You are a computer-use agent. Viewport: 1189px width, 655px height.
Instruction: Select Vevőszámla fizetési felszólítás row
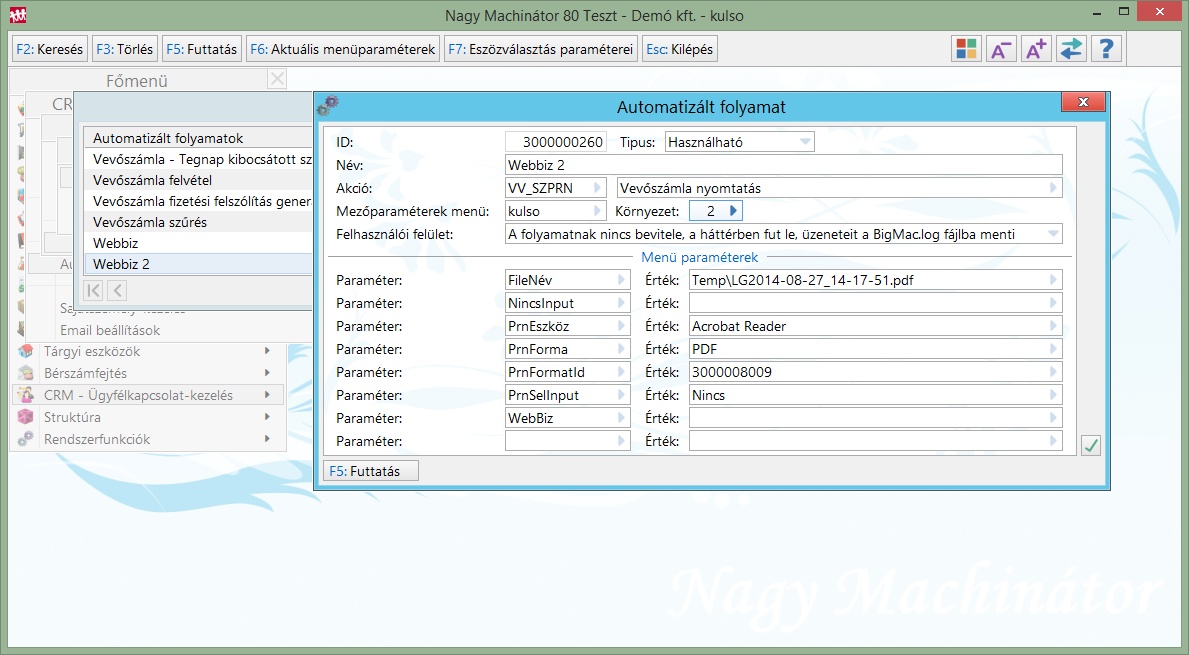point(199,201)
